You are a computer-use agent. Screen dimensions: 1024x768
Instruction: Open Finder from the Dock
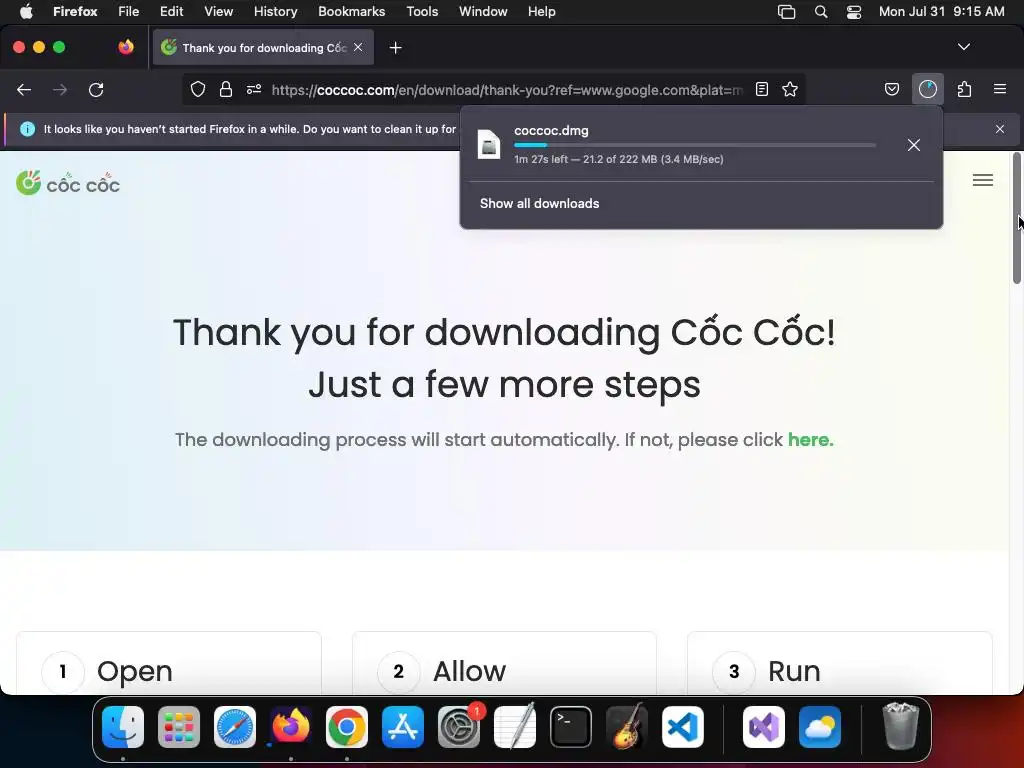click(123, 727)
